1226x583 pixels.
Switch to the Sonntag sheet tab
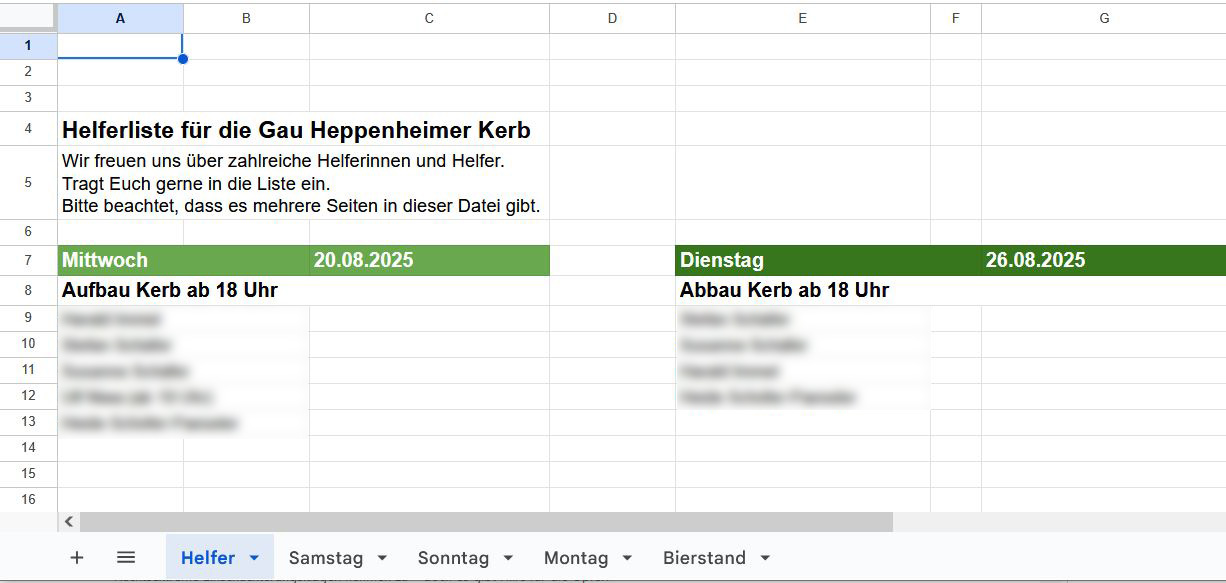pyautogui.click(x=453, y=558)
